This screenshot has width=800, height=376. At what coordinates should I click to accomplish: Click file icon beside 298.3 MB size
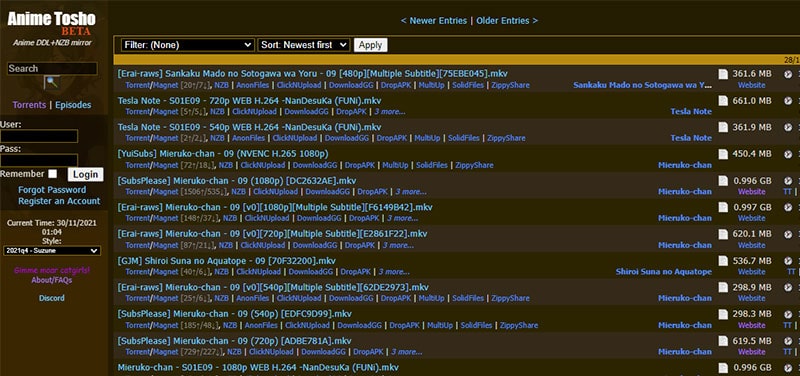[723, 314]
